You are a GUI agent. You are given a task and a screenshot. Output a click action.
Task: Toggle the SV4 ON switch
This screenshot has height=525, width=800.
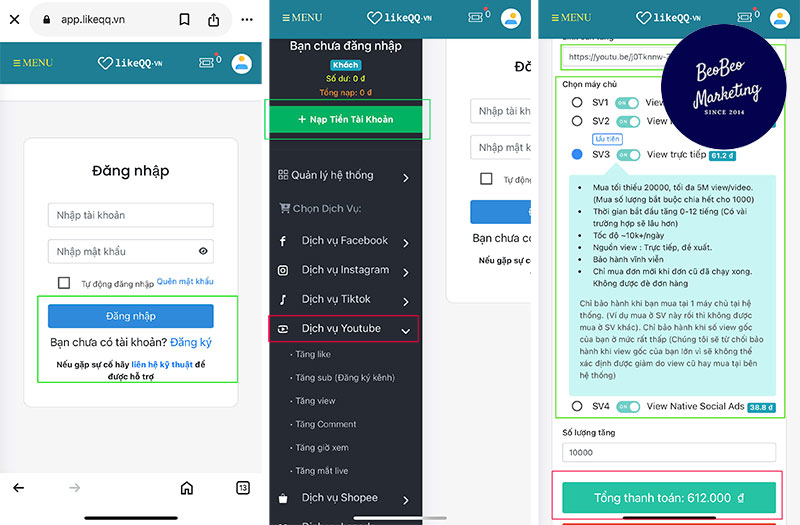(628, 407)
